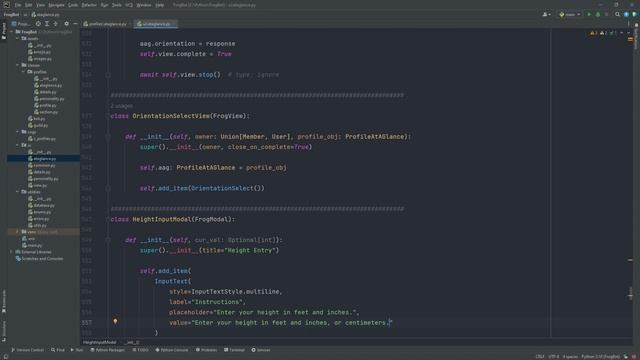Open the Problems tool window
The width and height of the screenshot is (640, 360).
point(207,350)
